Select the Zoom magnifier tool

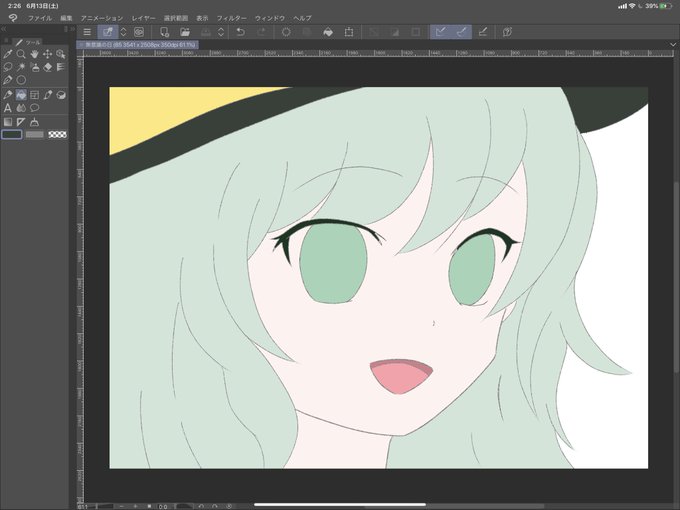(21, 54)
